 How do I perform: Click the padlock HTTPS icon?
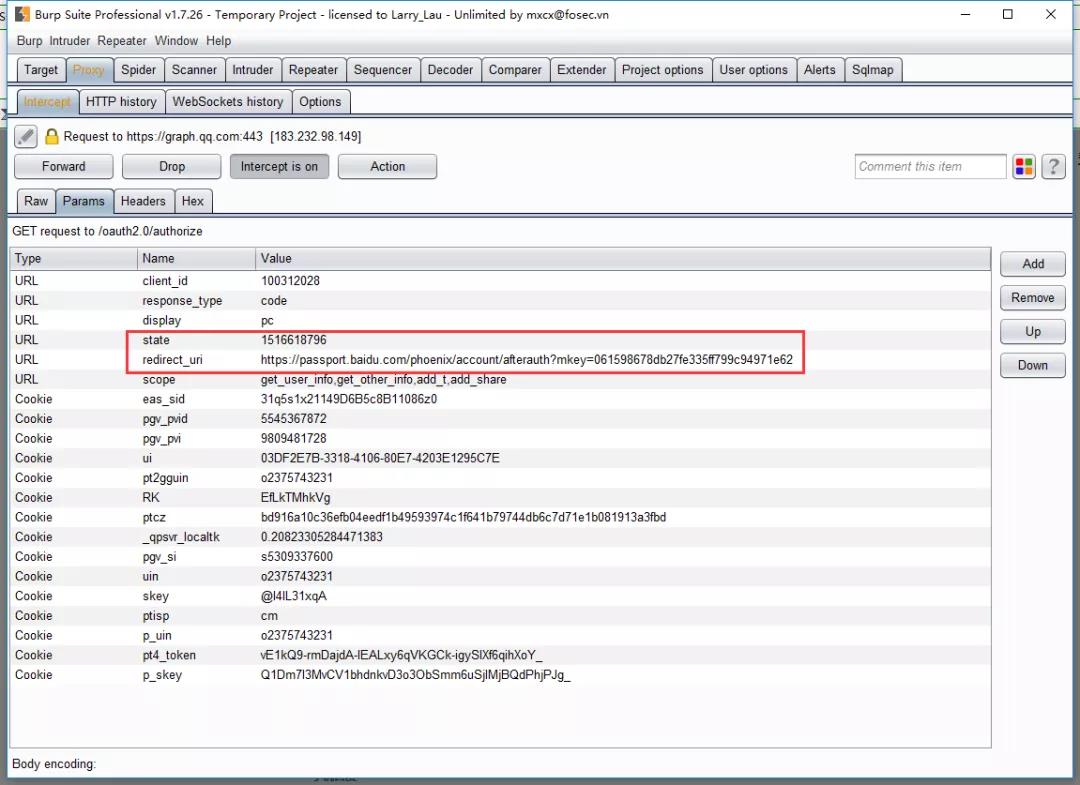coord(52,136)
